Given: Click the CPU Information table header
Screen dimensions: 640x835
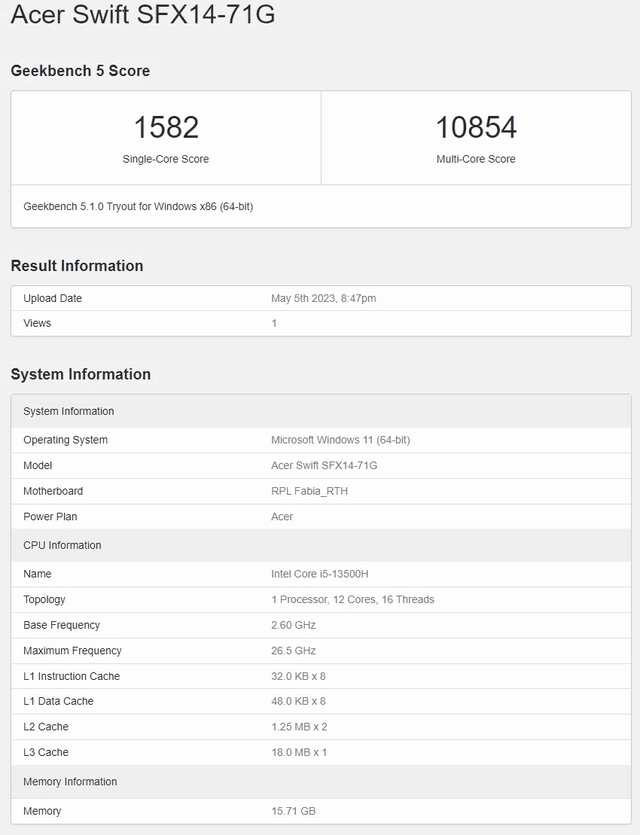Looking at the screenshot, I should coord(62,545).
